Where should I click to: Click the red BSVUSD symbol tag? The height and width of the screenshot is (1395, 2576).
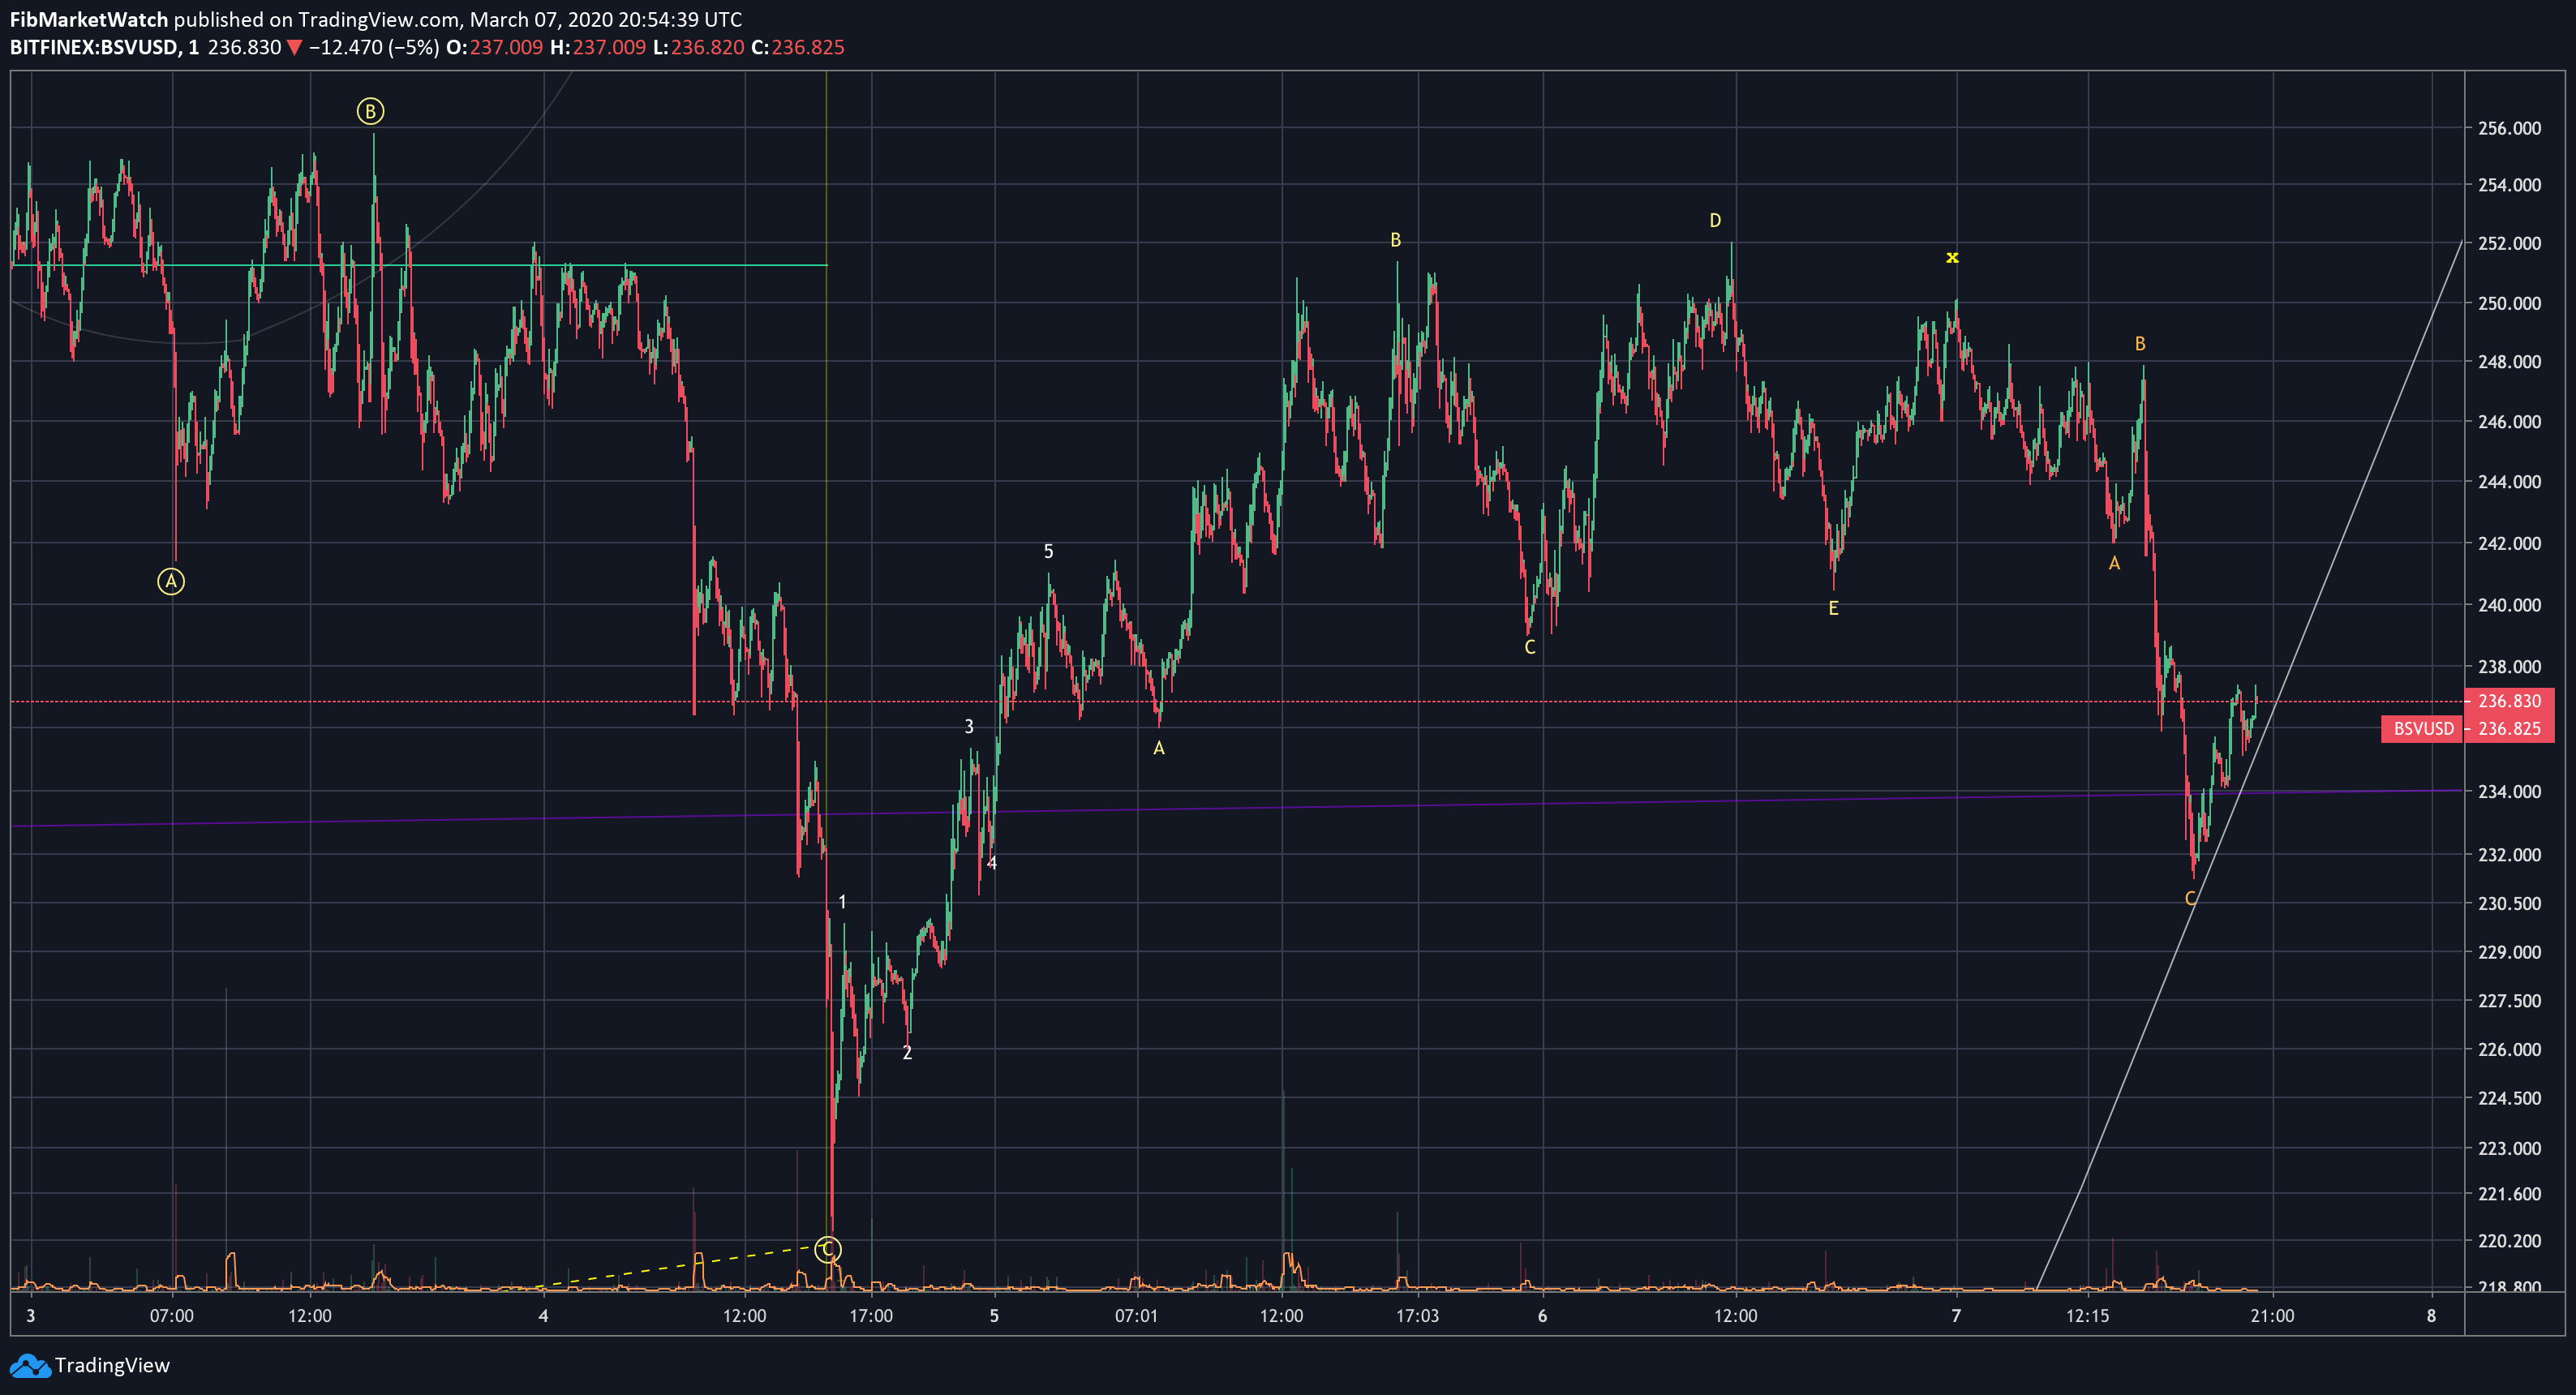pyautogui.click(x=2423, y=728)
